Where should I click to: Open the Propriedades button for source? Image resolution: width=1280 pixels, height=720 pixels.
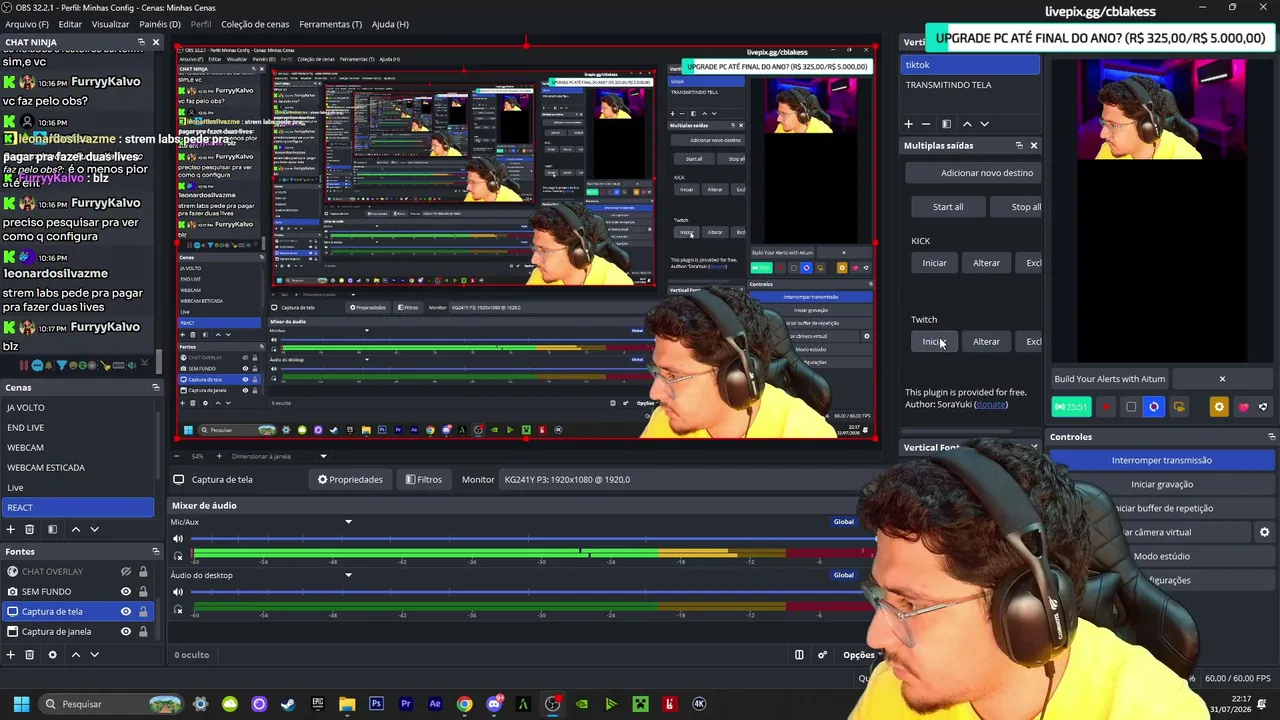tap(350, 480)
